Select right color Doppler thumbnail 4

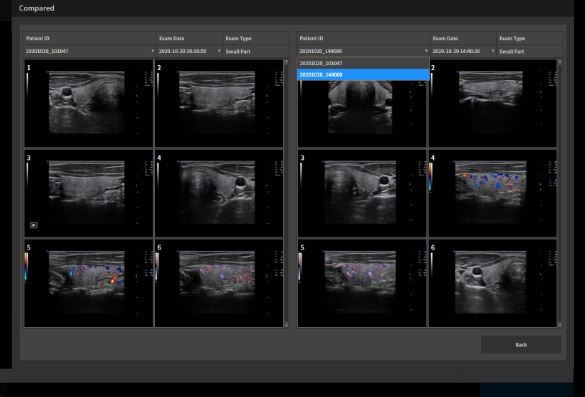pyautogui.click(x=492, y=193)
